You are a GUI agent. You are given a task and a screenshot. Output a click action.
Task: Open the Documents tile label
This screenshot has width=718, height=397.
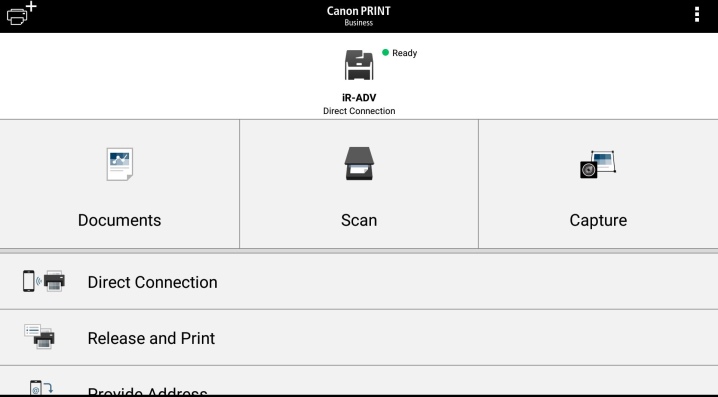coord(120,220)
